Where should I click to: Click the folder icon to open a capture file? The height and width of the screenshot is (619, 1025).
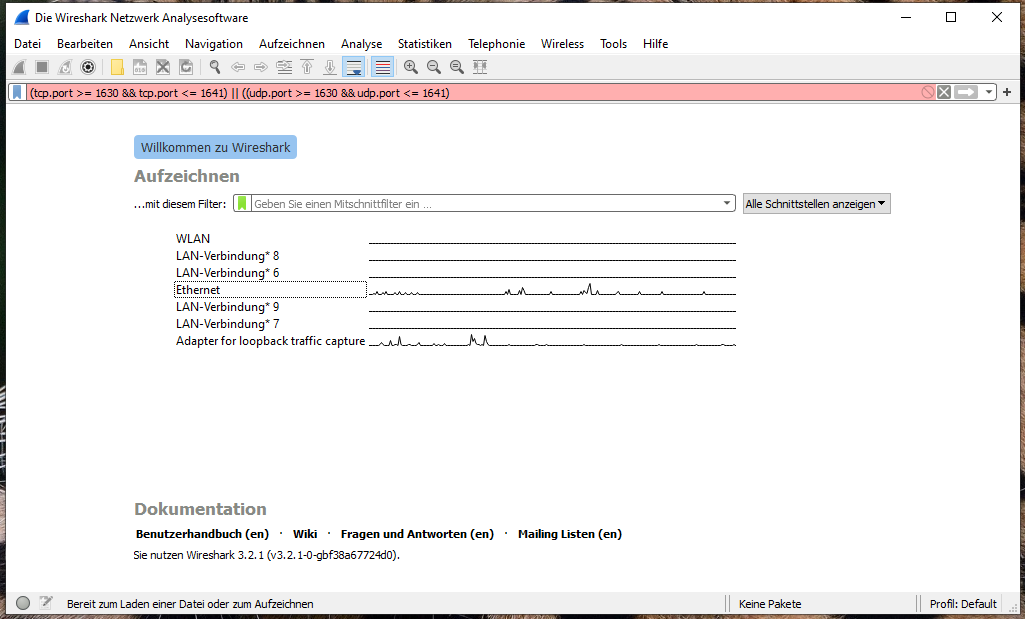point(116,66)
